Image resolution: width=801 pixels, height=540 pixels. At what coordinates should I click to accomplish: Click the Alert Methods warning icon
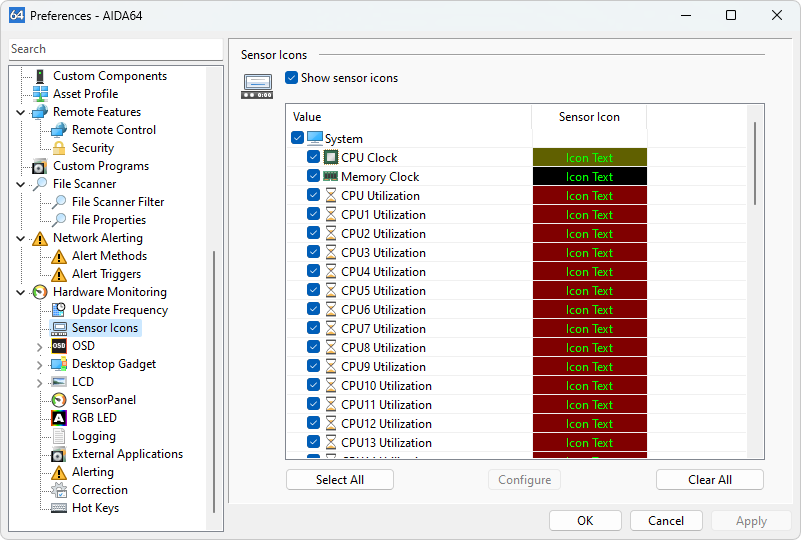59,256
